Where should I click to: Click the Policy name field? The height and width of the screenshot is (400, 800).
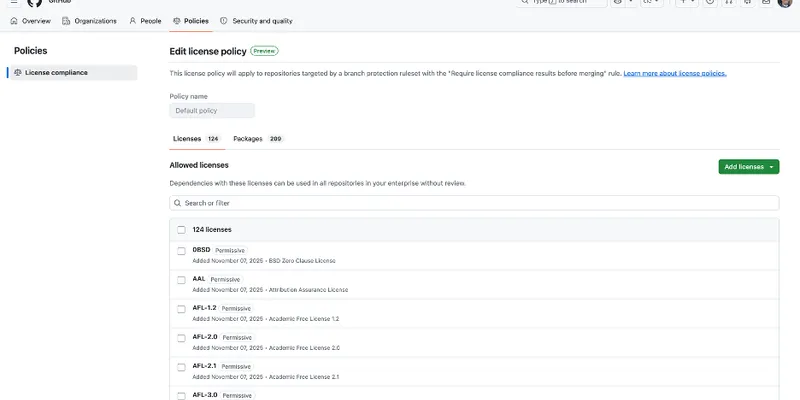(x=212, y=111)
